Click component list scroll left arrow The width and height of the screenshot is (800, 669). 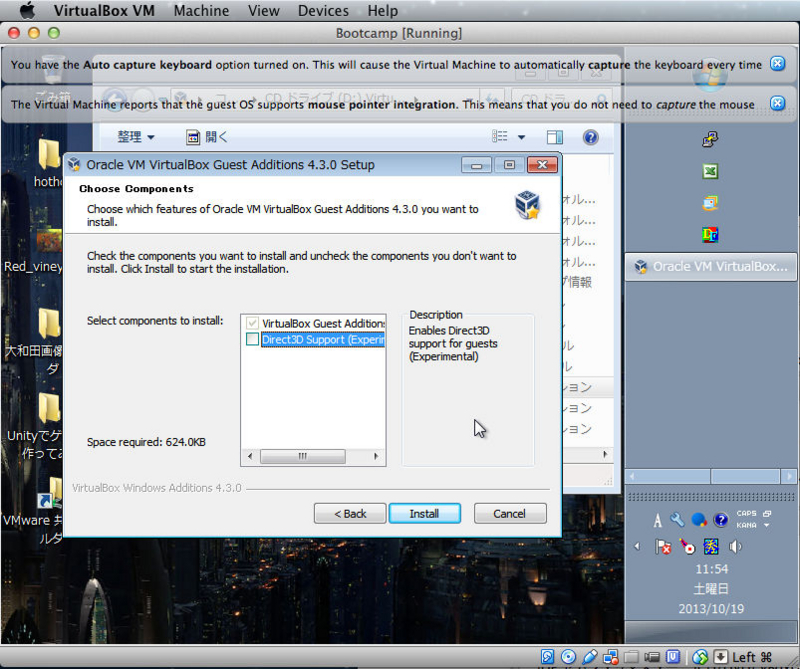249,456
